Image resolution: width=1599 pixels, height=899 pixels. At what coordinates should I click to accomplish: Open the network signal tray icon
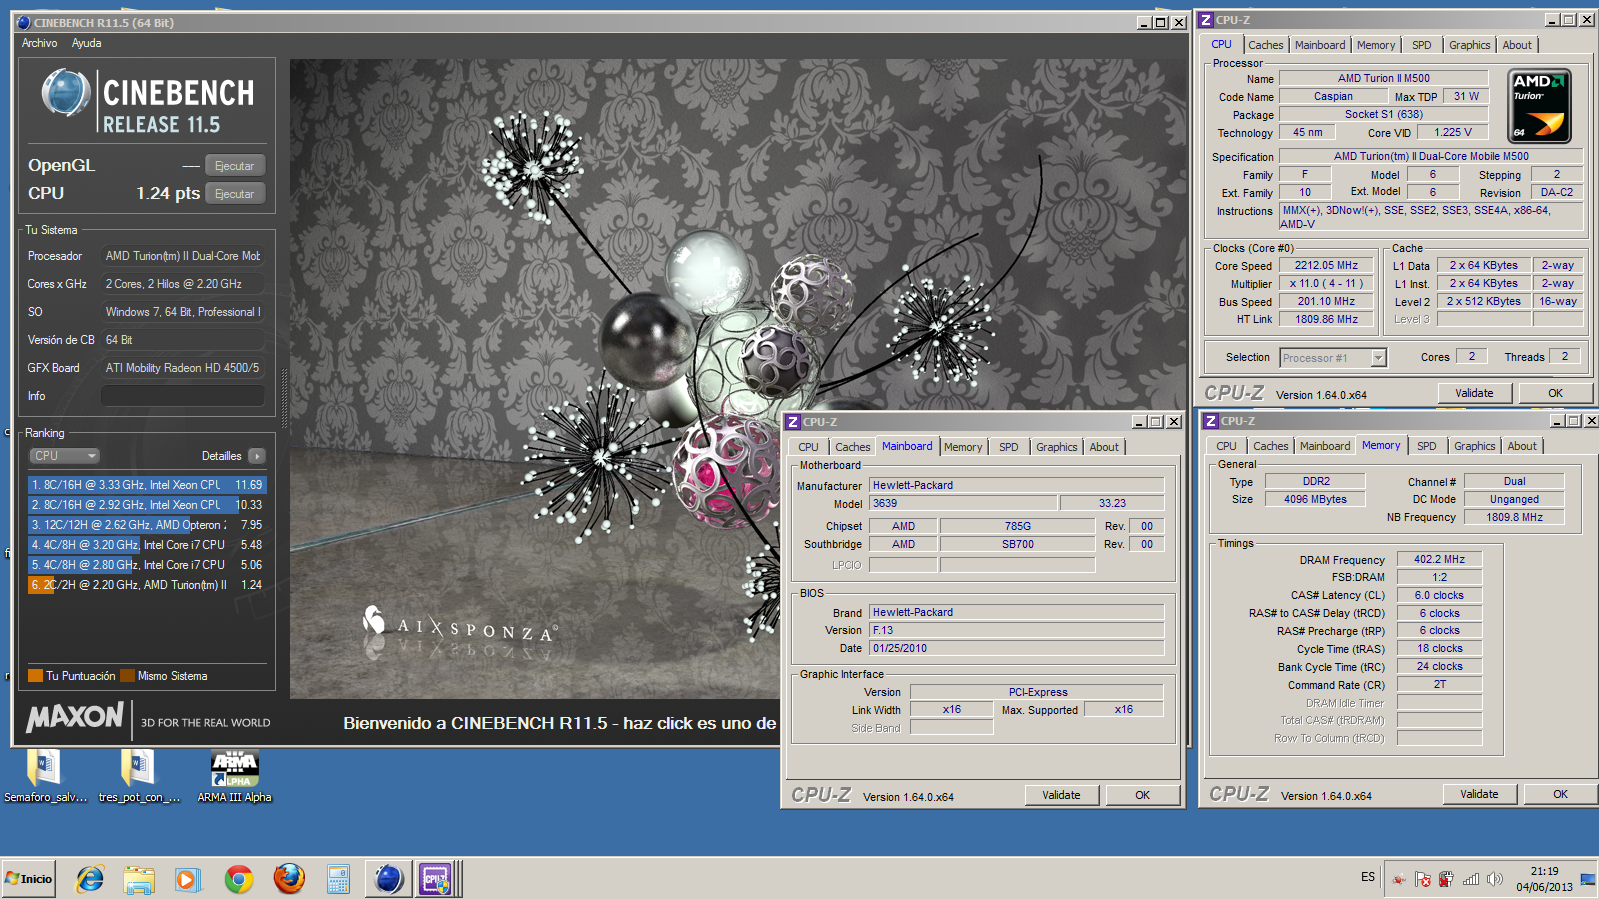coord(1470,879)
